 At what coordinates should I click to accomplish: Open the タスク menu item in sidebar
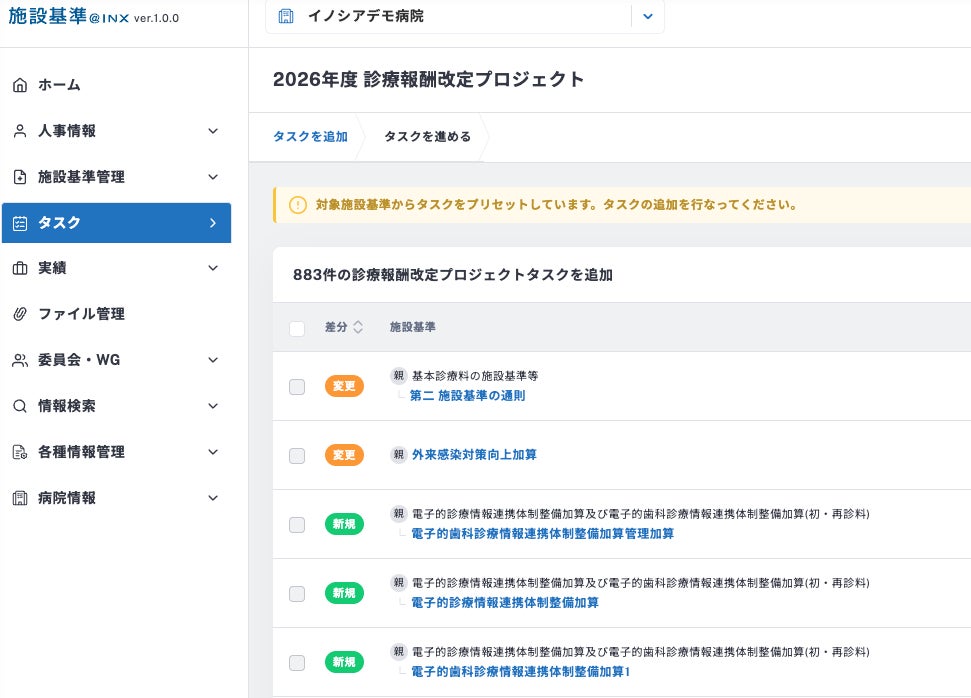pyautogui.click(x=116, y=223)
